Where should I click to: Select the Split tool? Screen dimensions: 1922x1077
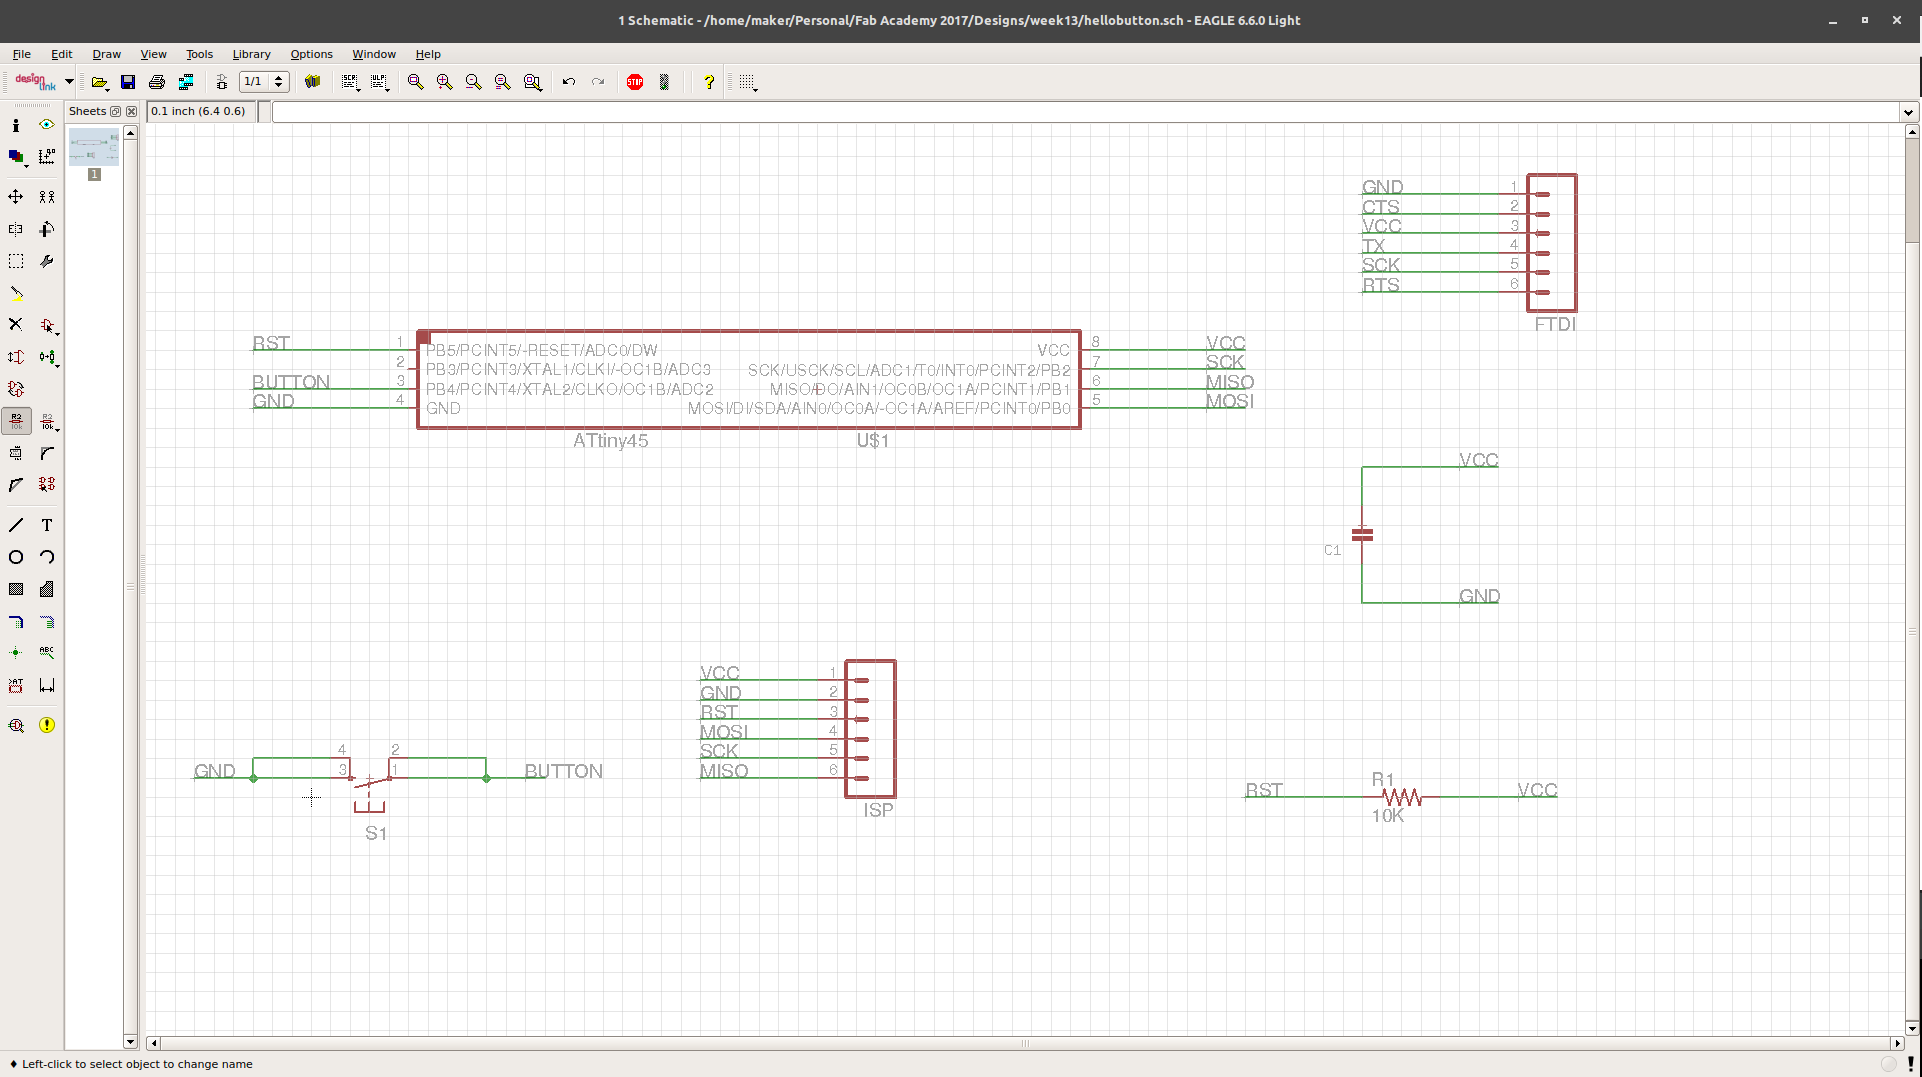click(16, 485)
